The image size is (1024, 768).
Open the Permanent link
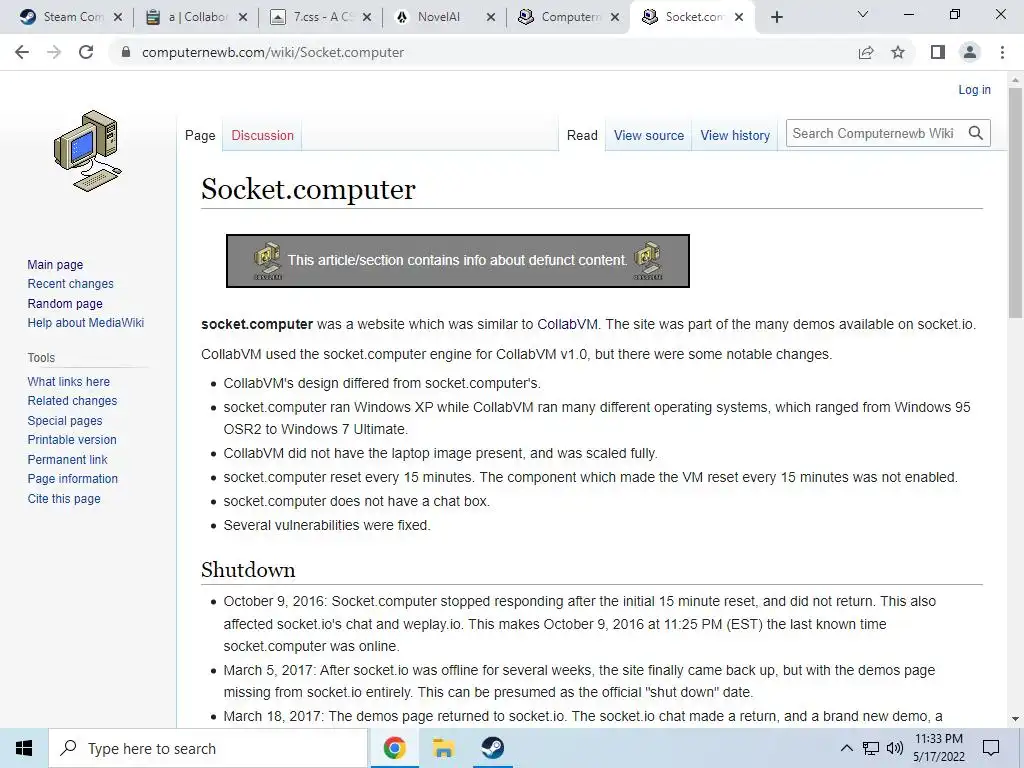67,459
